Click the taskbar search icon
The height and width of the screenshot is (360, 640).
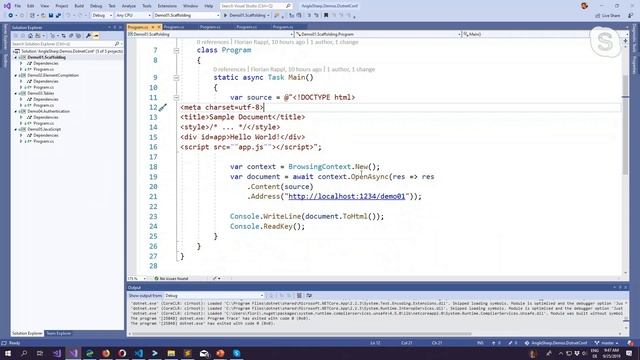24,353
